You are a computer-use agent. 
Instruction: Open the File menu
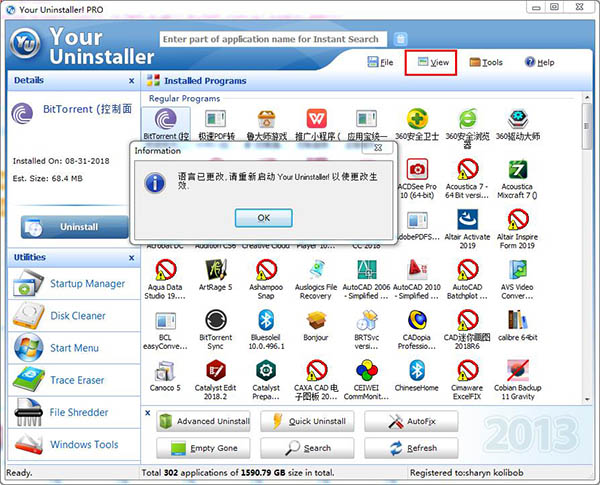point(380,62)
